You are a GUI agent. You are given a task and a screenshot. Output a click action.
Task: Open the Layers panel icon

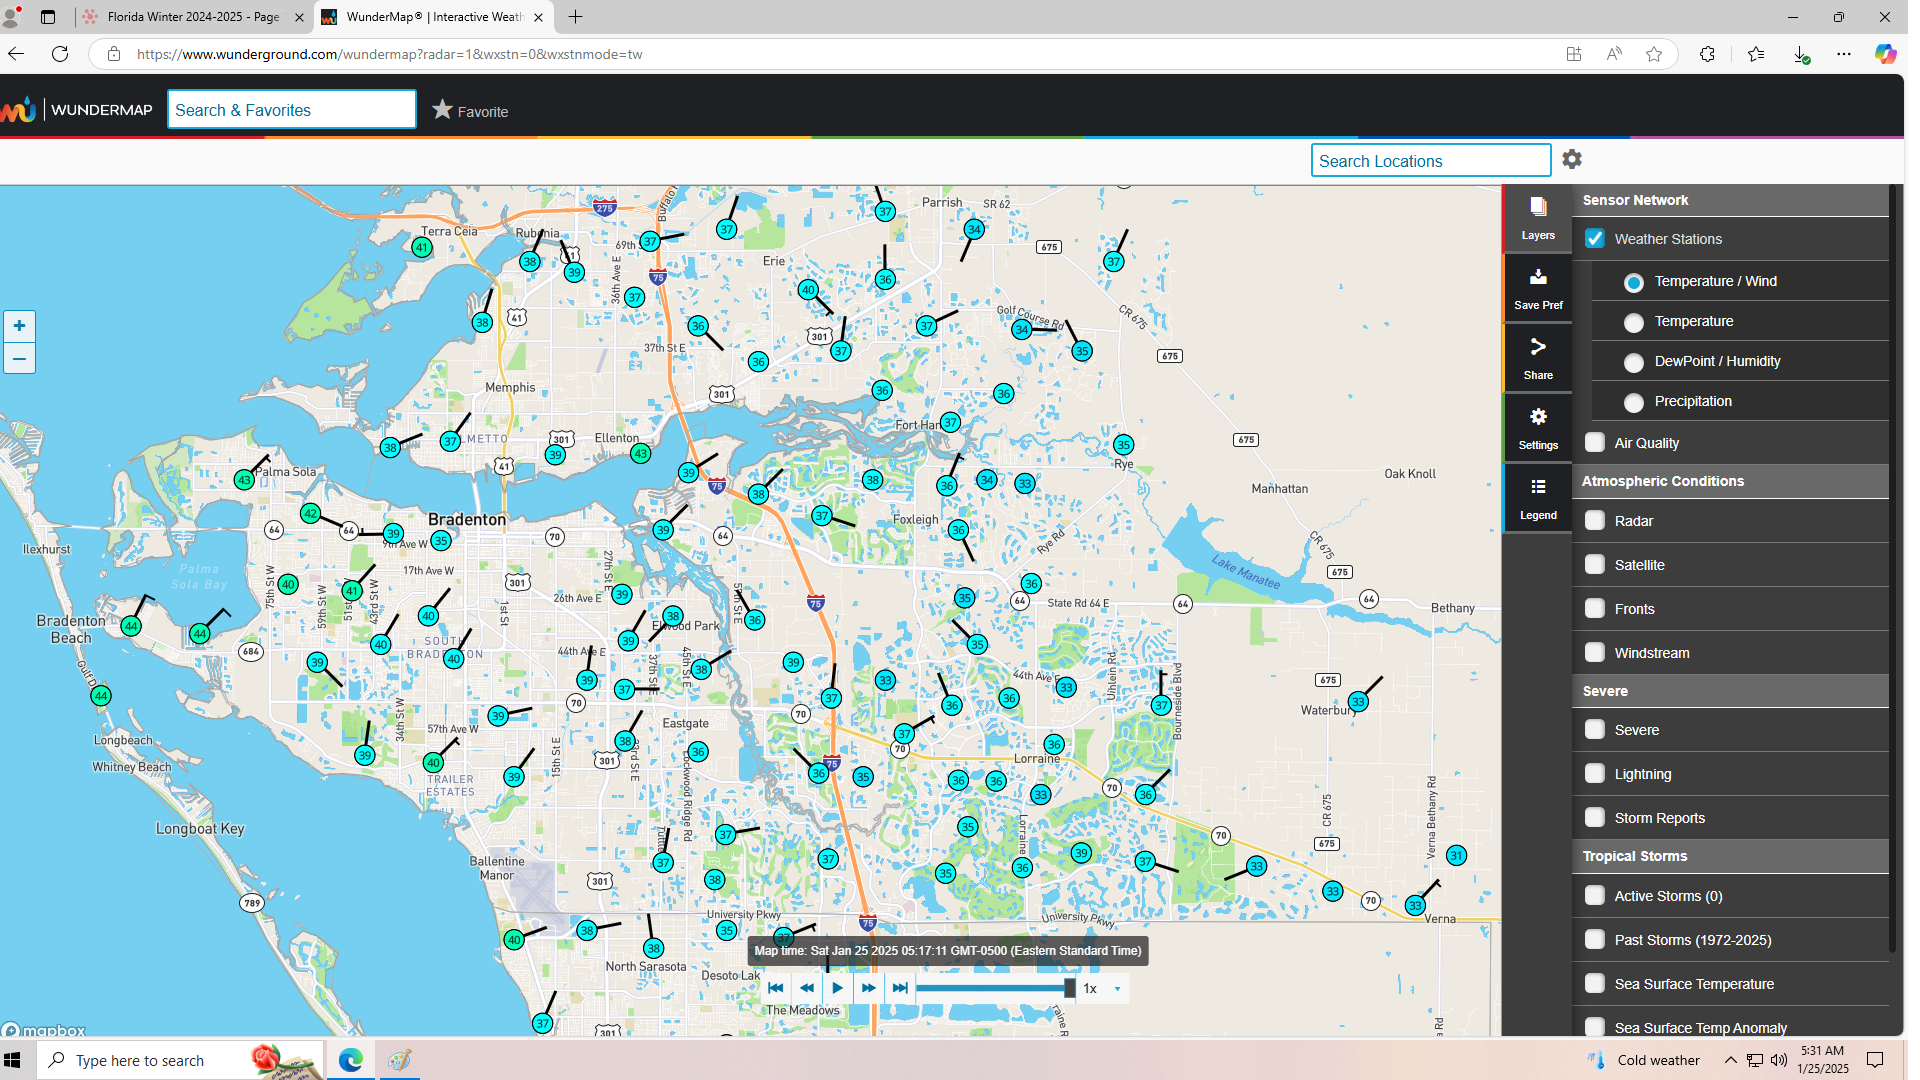click(1538, 217)
